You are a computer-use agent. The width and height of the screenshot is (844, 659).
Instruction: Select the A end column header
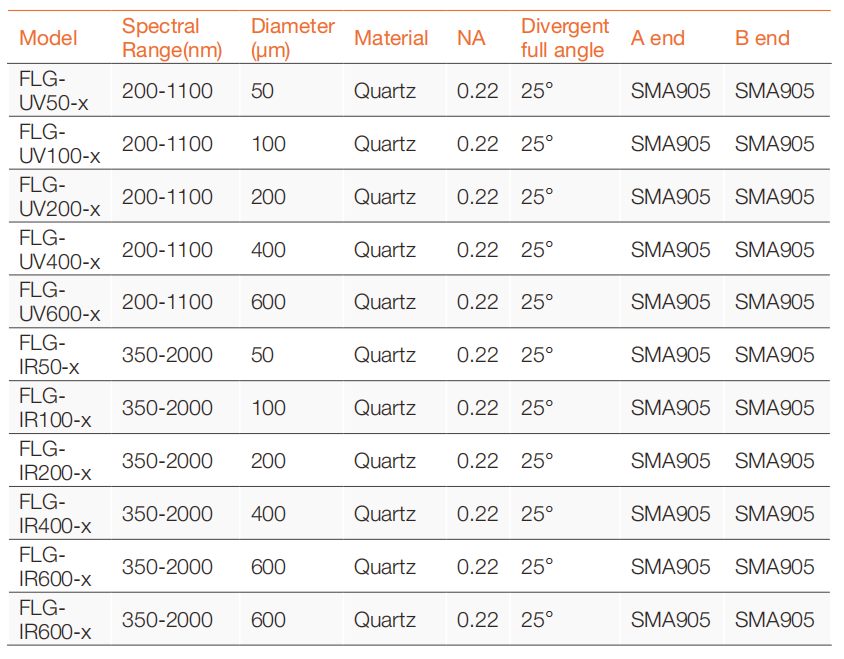point(658,39)
